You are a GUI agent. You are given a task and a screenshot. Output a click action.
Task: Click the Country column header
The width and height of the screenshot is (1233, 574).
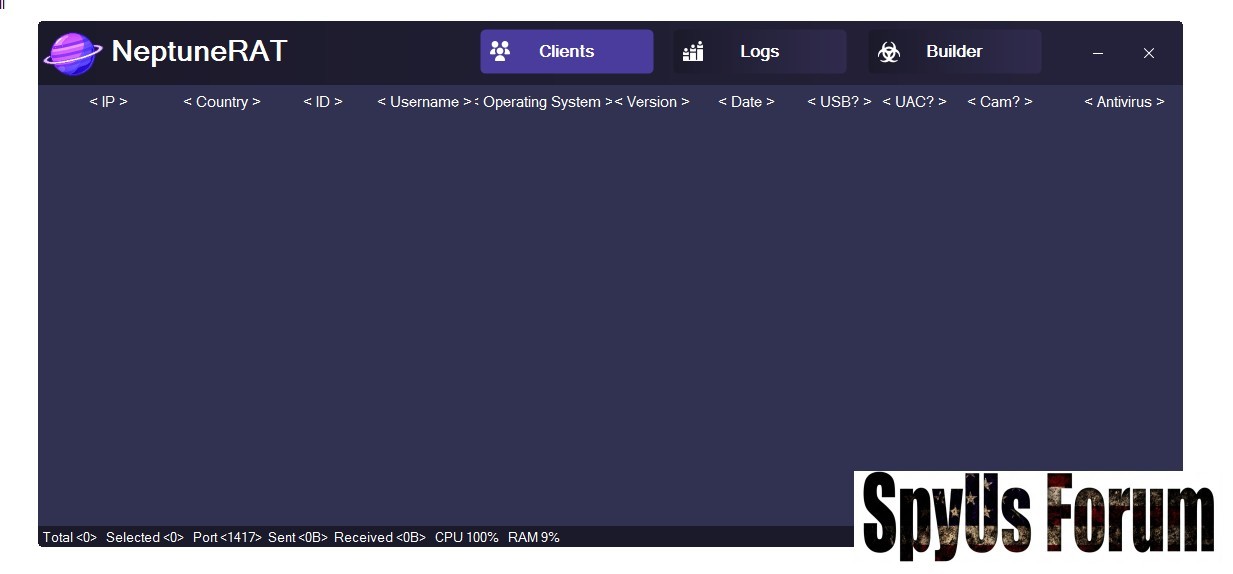(x=222, y=102)
